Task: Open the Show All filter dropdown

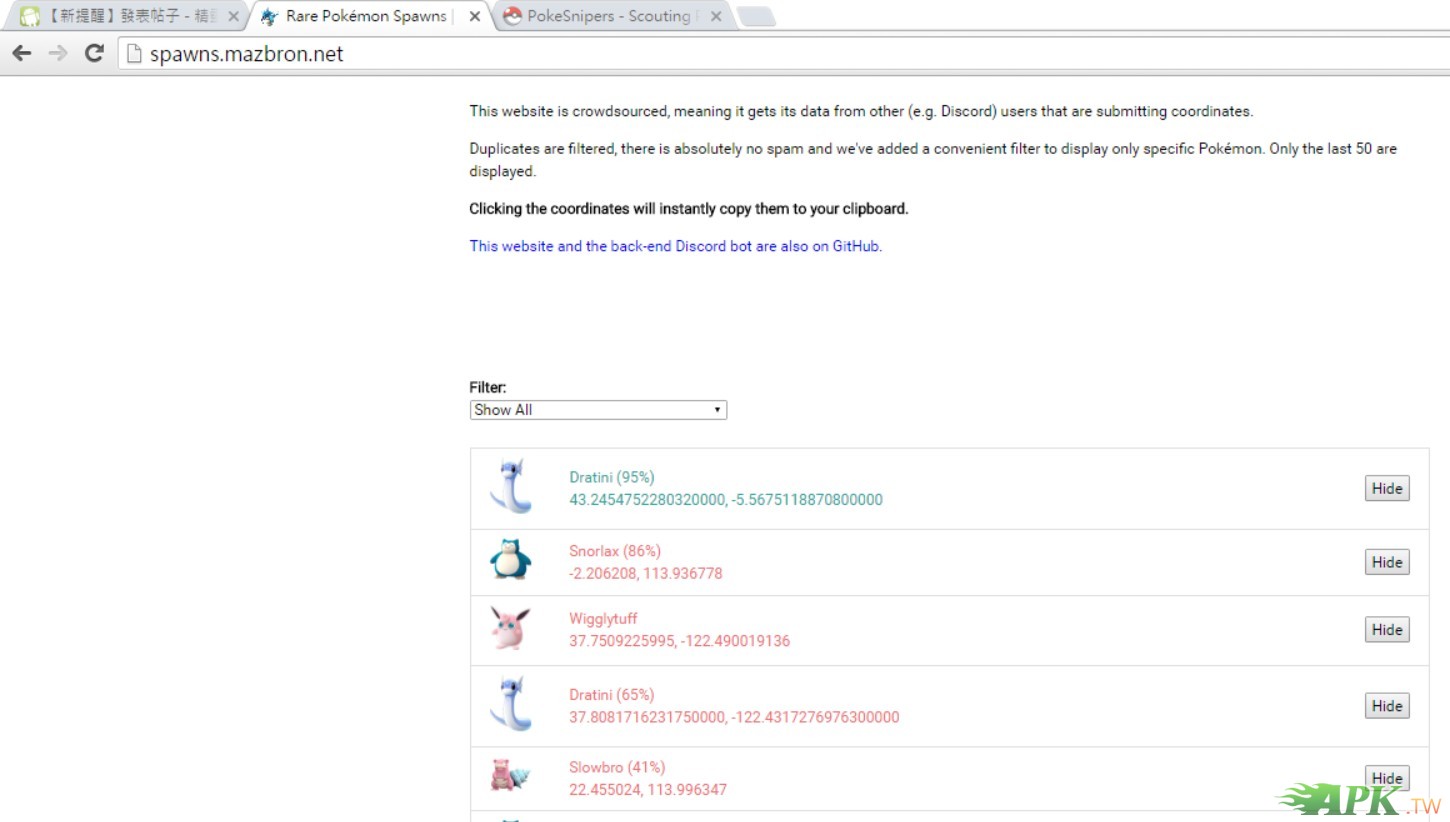Action: pos(598,410)
